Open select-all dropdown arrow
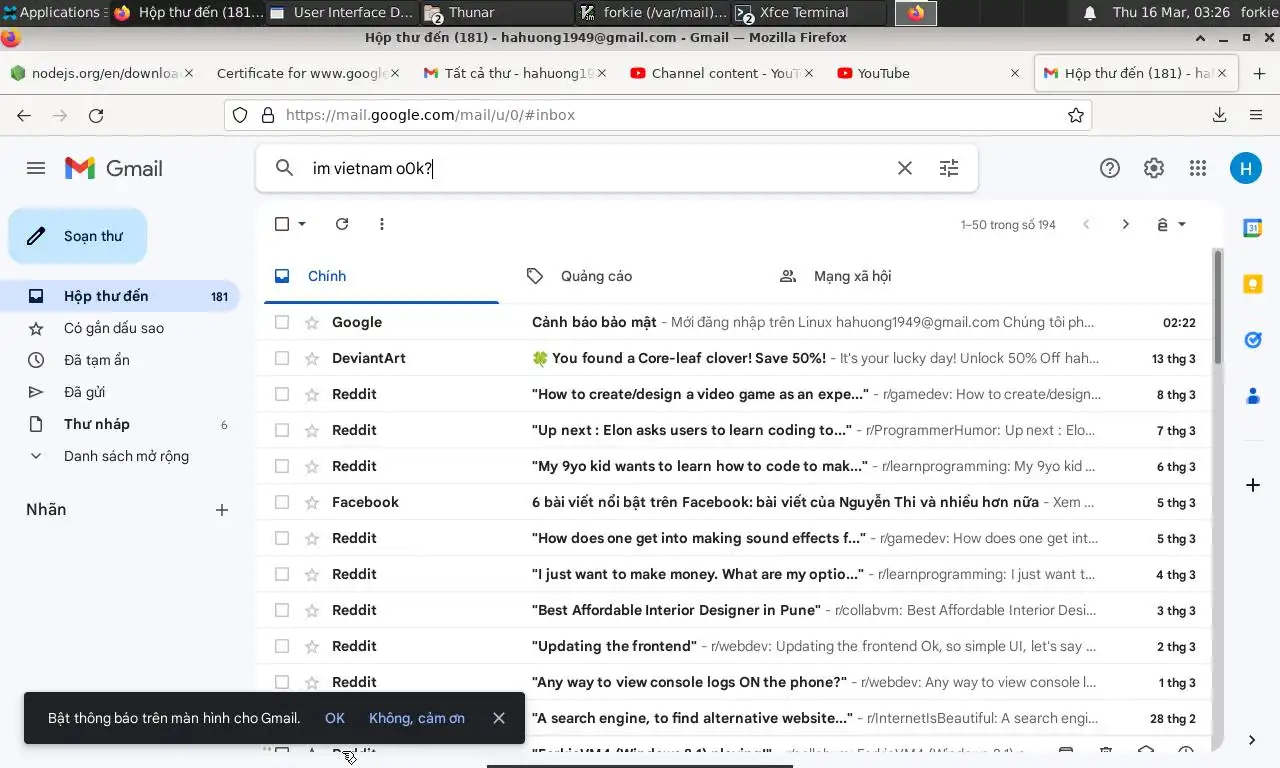This screenshot has width=1280, height=768. coord(302,224)
